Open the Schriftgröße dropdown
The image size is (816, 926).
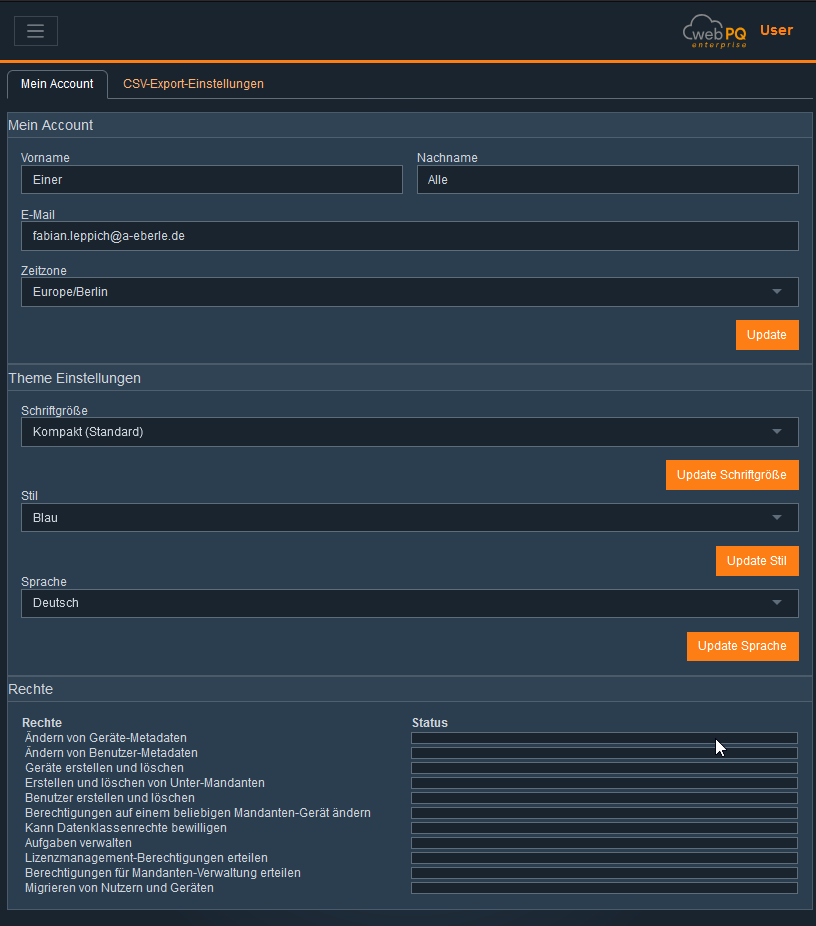(x=409, y=432)
